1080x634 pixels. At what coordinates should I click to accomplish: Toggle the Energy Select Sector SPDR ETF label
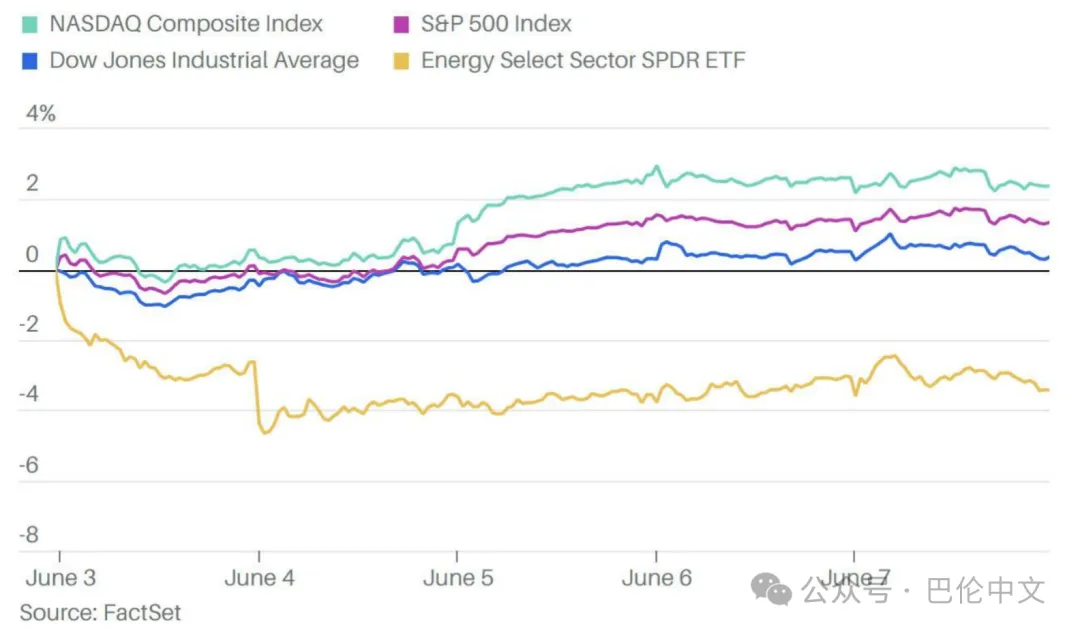coord(583,61)
